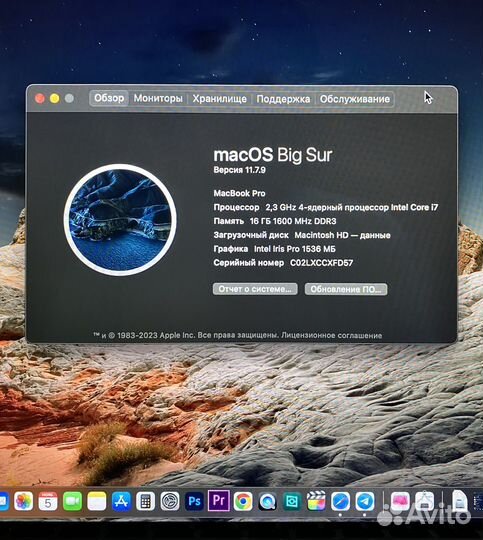Open the Поддержка tab
This screenshot has width=483, height=540.
click(x=283, y=99)
